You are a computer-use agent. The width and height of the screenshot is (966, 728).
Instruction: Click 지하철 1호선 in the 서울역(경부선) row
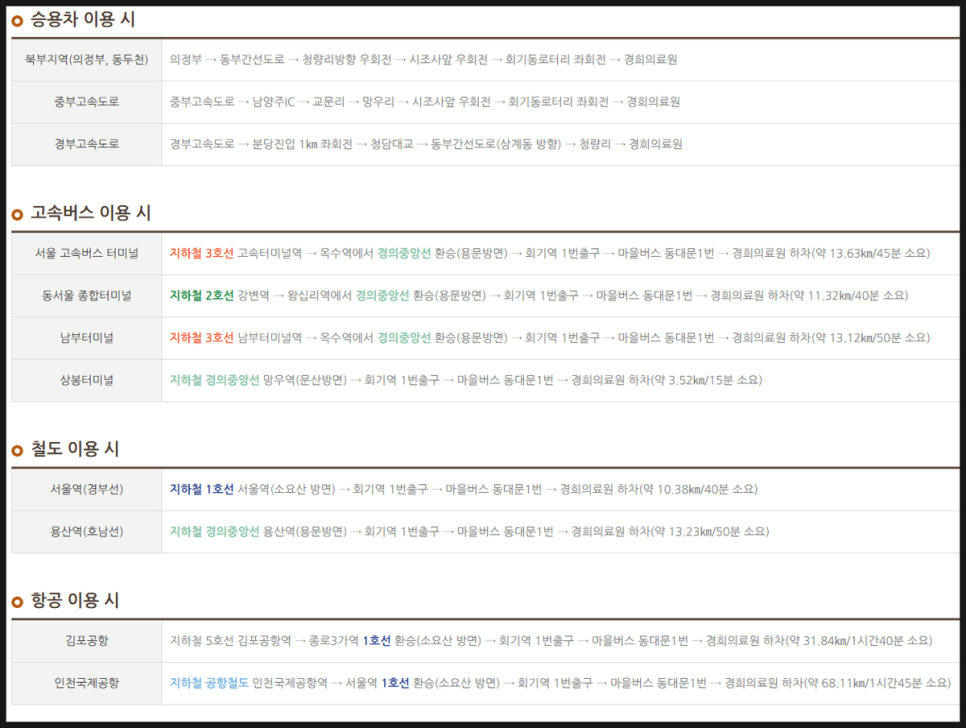201,489
